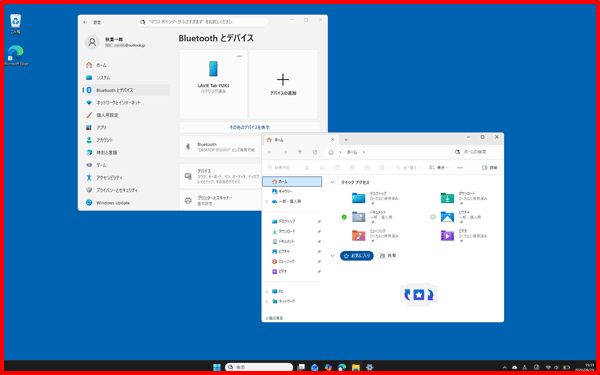Click the home icon in address bar
600x375 pixels.
point(331,152)
